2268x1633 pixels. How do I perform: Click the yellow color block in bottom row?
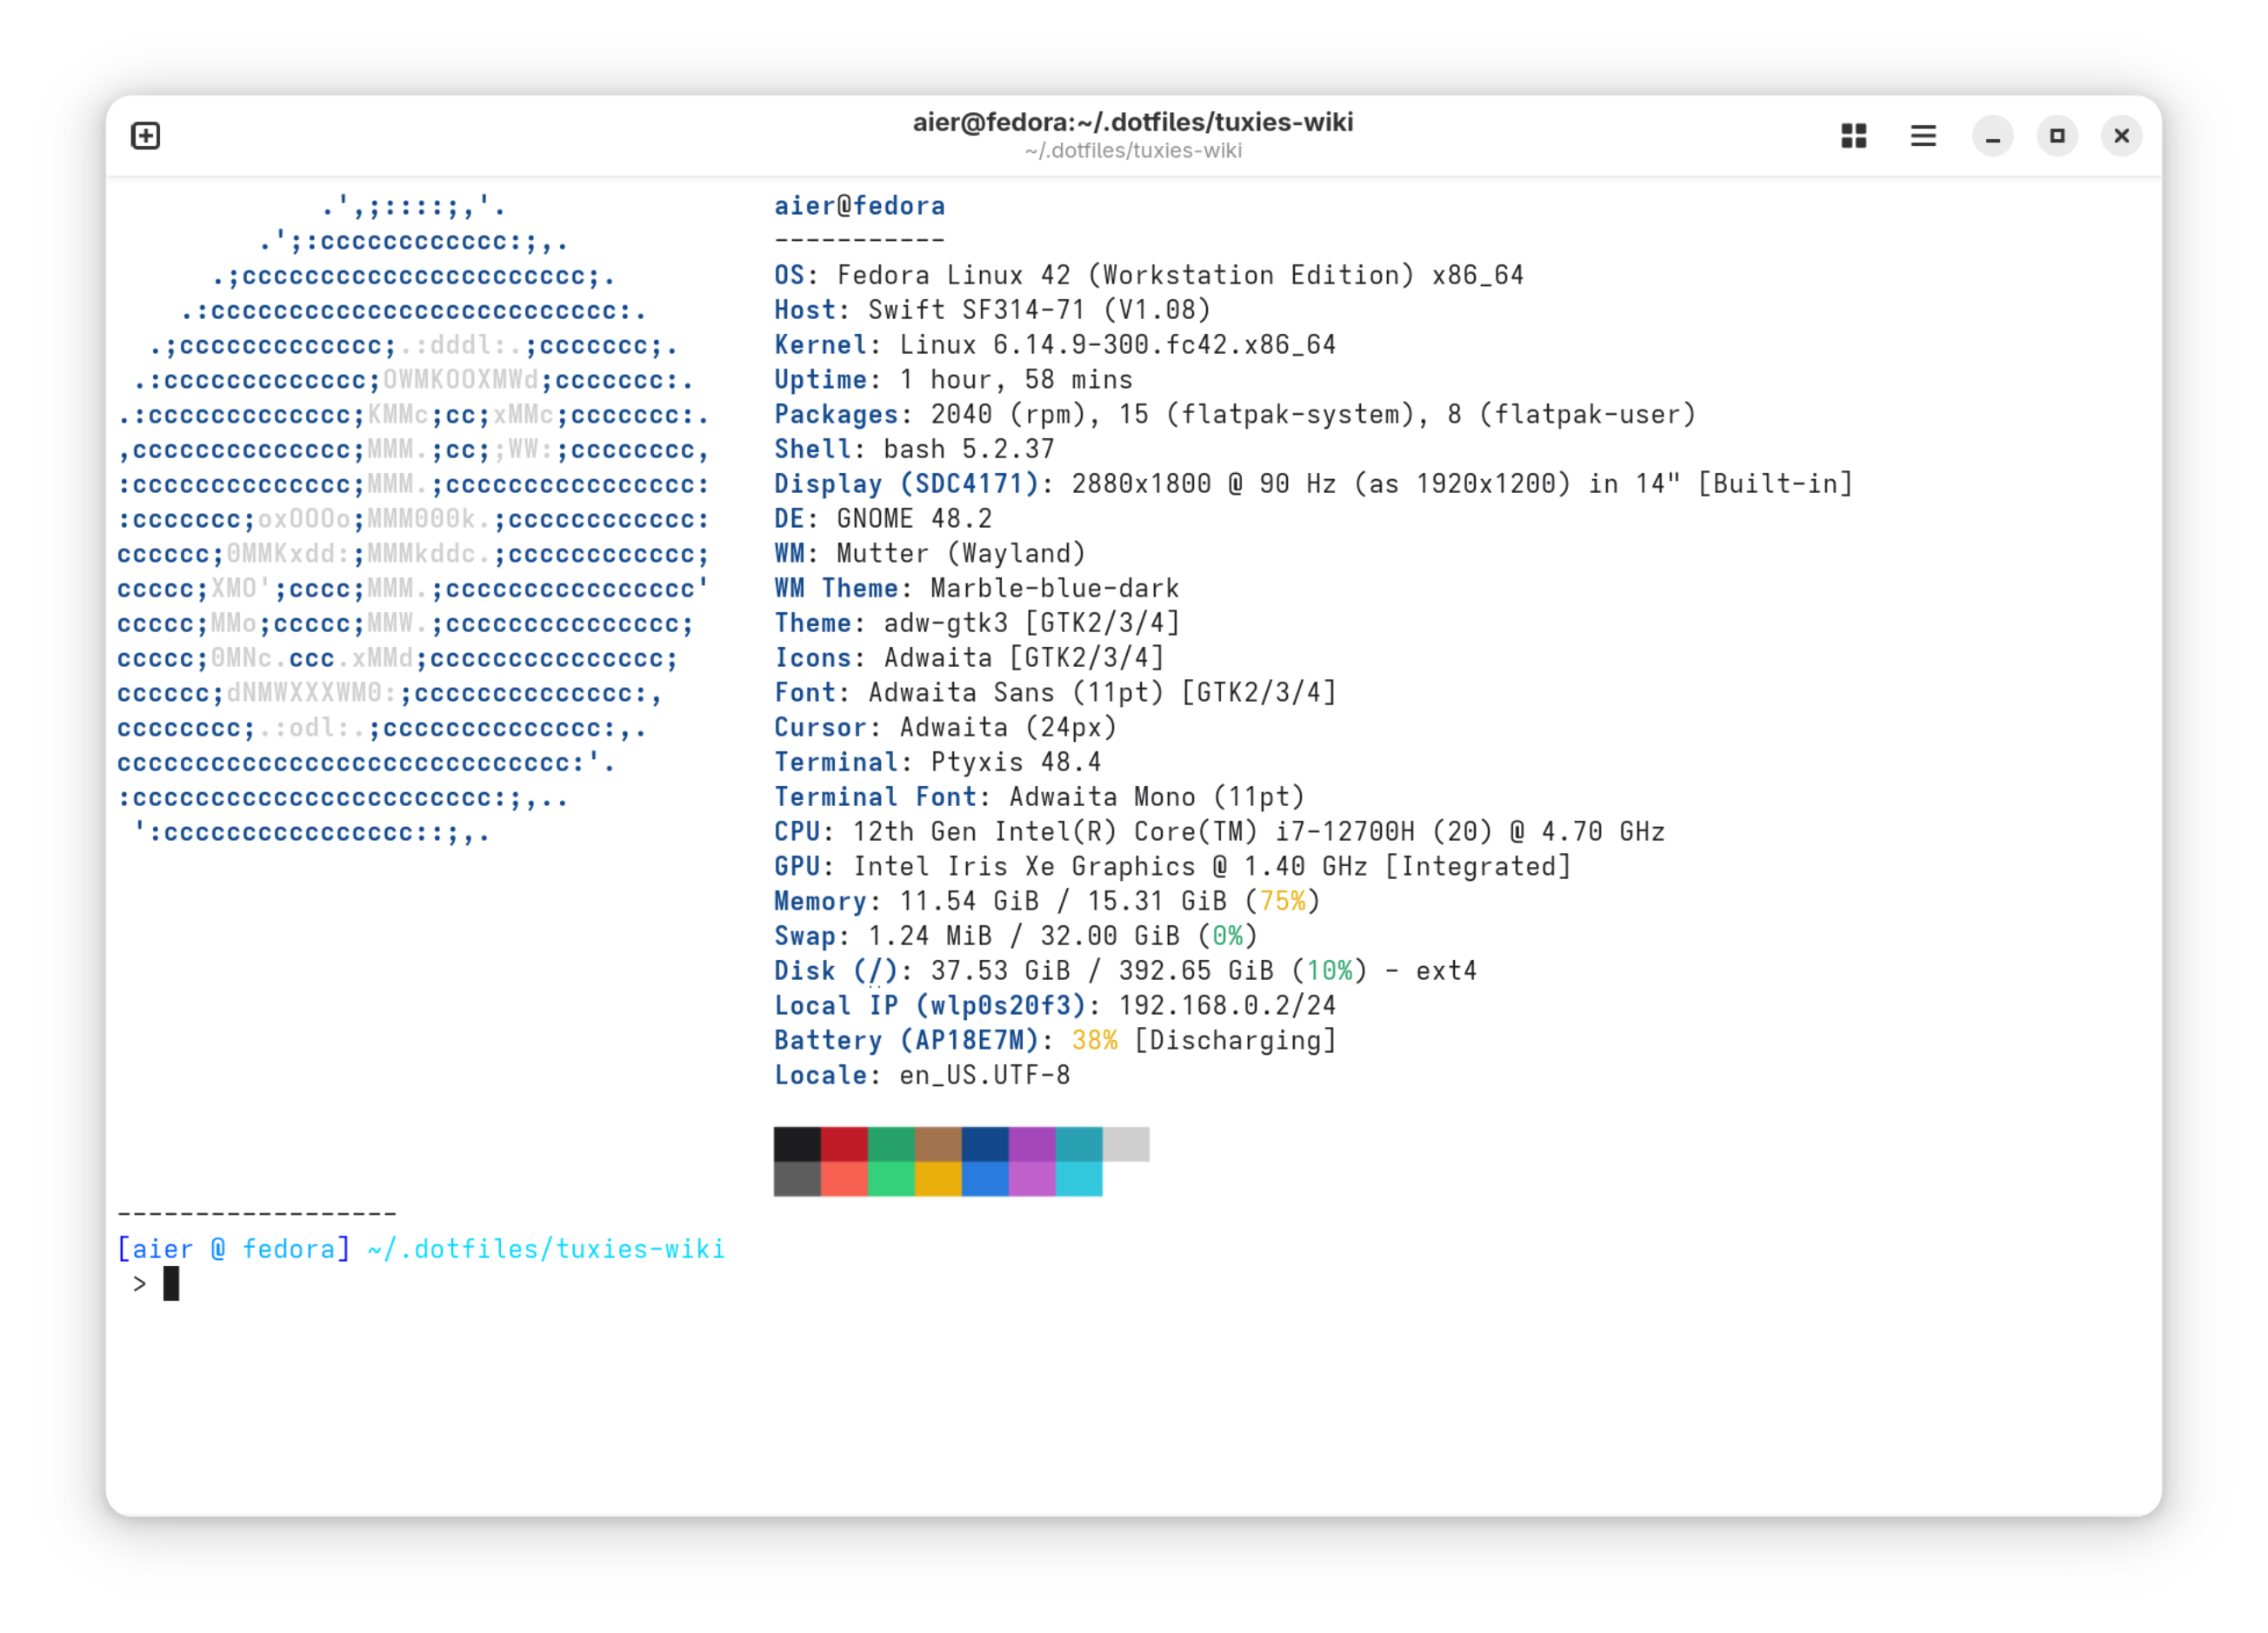[938, 1179]
